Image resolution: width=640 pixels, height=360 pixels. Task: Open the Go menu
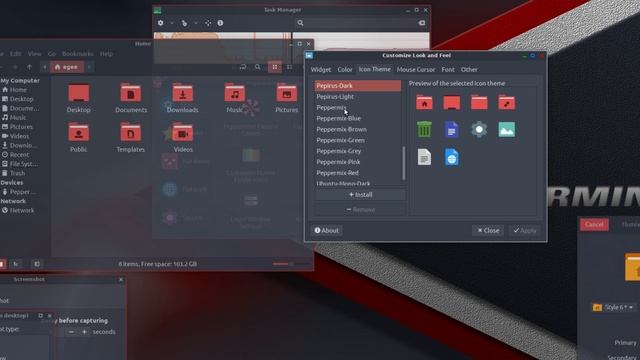52,53
